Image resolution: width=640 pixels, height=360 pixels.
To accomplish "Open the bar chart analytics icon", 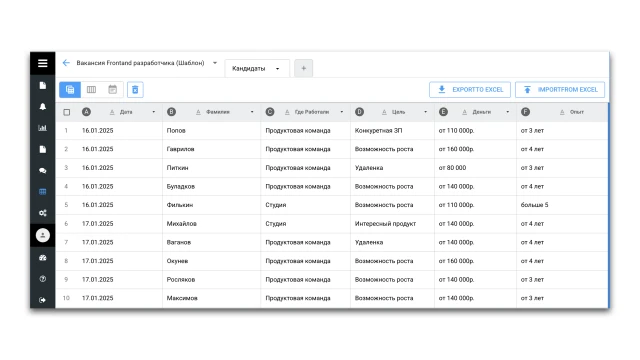I will 42,128.
